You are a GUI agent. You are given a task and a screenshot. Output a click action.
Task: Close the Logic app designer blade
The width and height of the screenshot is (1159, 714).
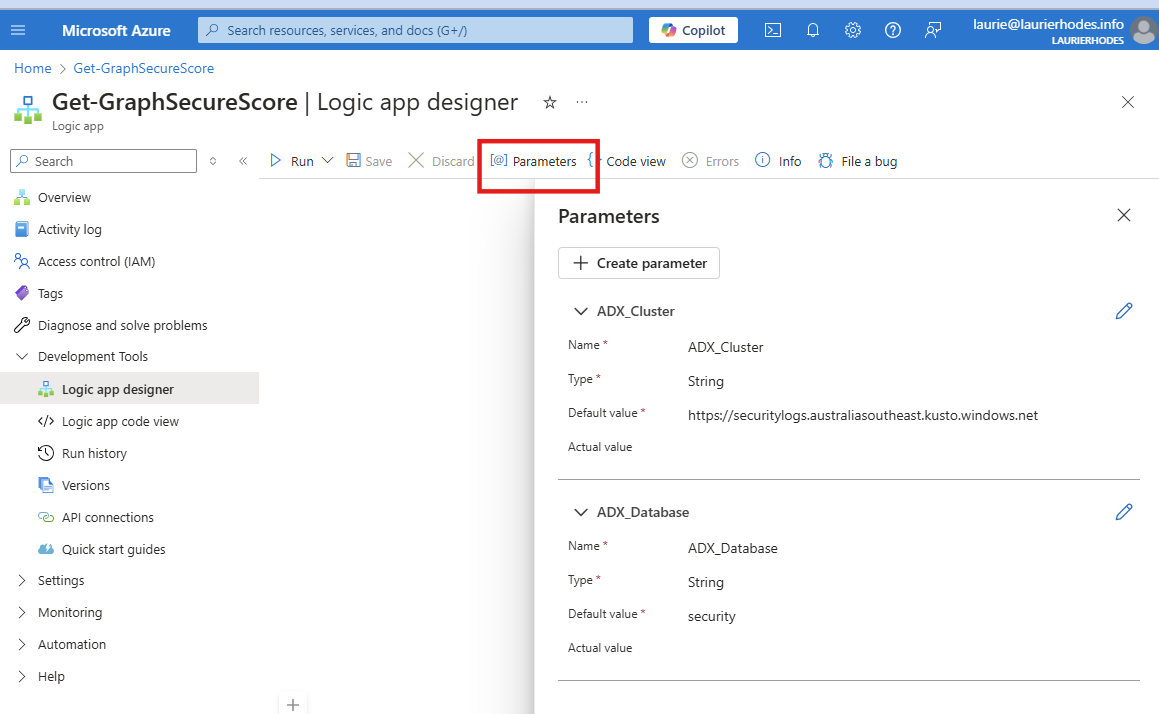coord(1127,102)
